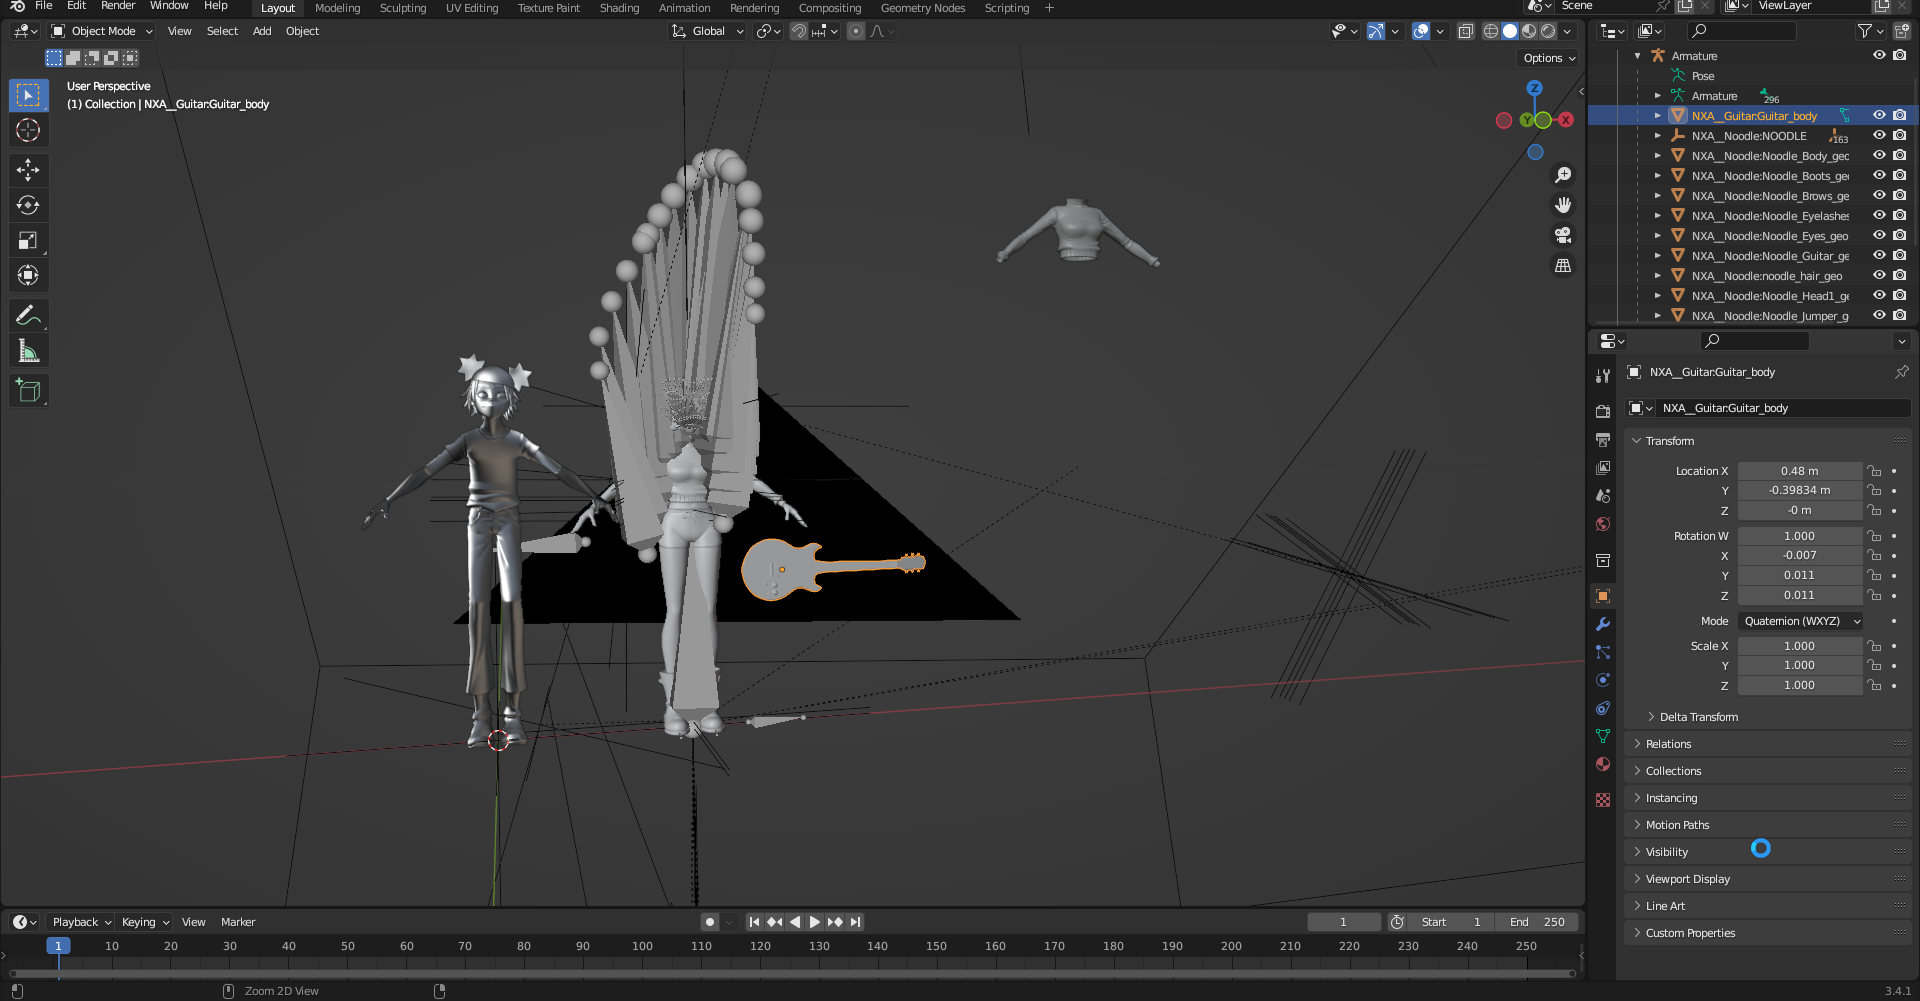This screenshot has height=1001, width=1920.
Task: Lock the Location X value
Action: click(1874, 471)
